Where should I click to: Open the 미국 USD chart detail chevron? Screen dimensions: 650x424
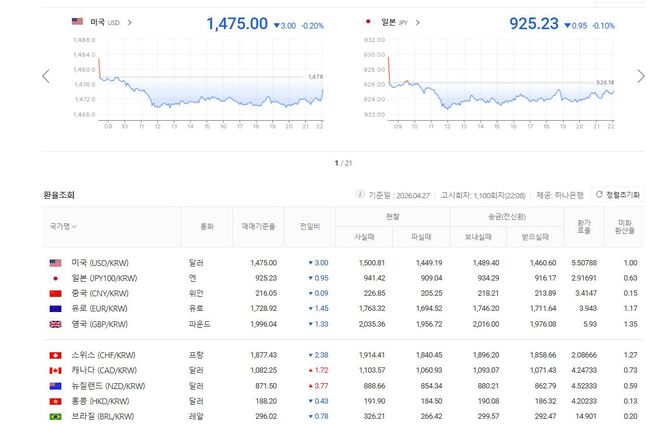click(131, 21)
